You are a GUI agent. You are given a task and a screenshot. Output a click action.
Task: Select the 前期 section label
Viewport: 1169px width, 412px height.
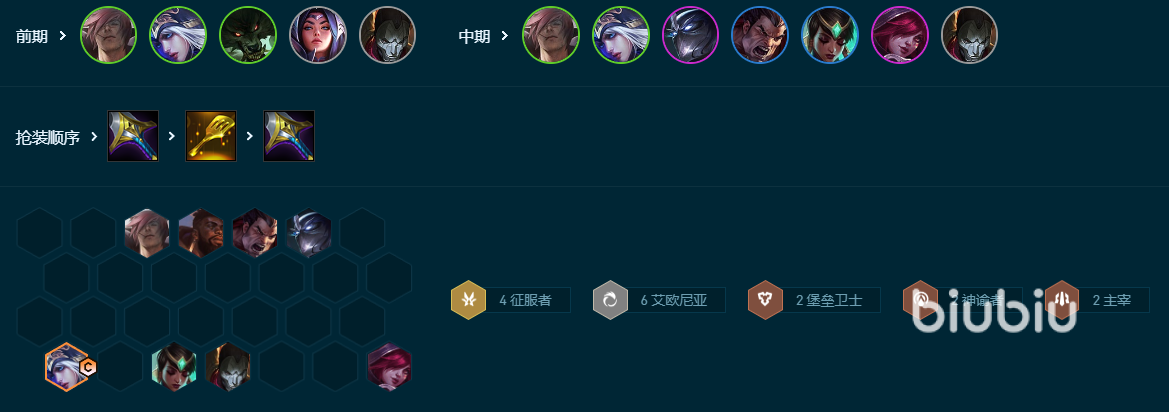coord(31,36)
